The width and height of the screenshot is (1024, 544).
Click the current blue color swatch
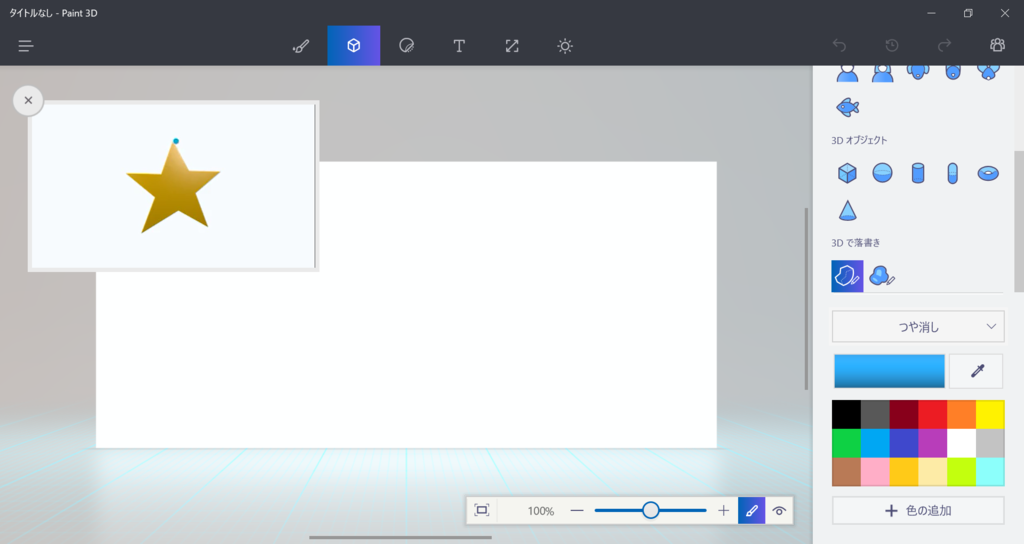[x=889, y=371]
